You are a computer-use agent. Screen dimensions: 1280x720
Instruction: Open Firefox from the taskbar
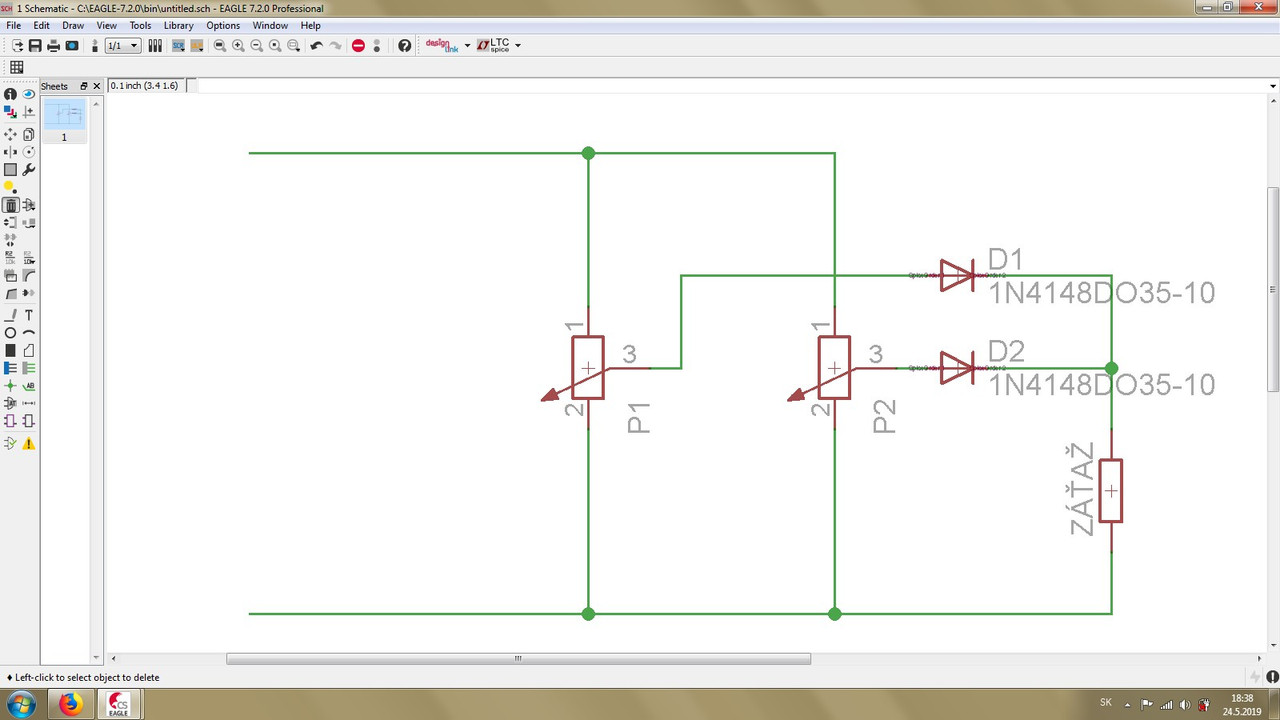coord(71,704)
